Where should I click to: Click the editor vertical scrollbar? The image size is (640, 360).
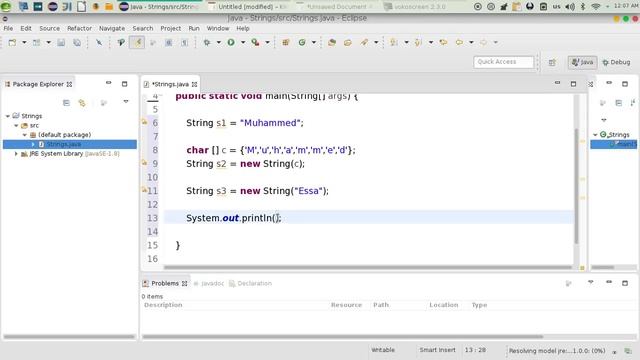click(x=576, y=186)
